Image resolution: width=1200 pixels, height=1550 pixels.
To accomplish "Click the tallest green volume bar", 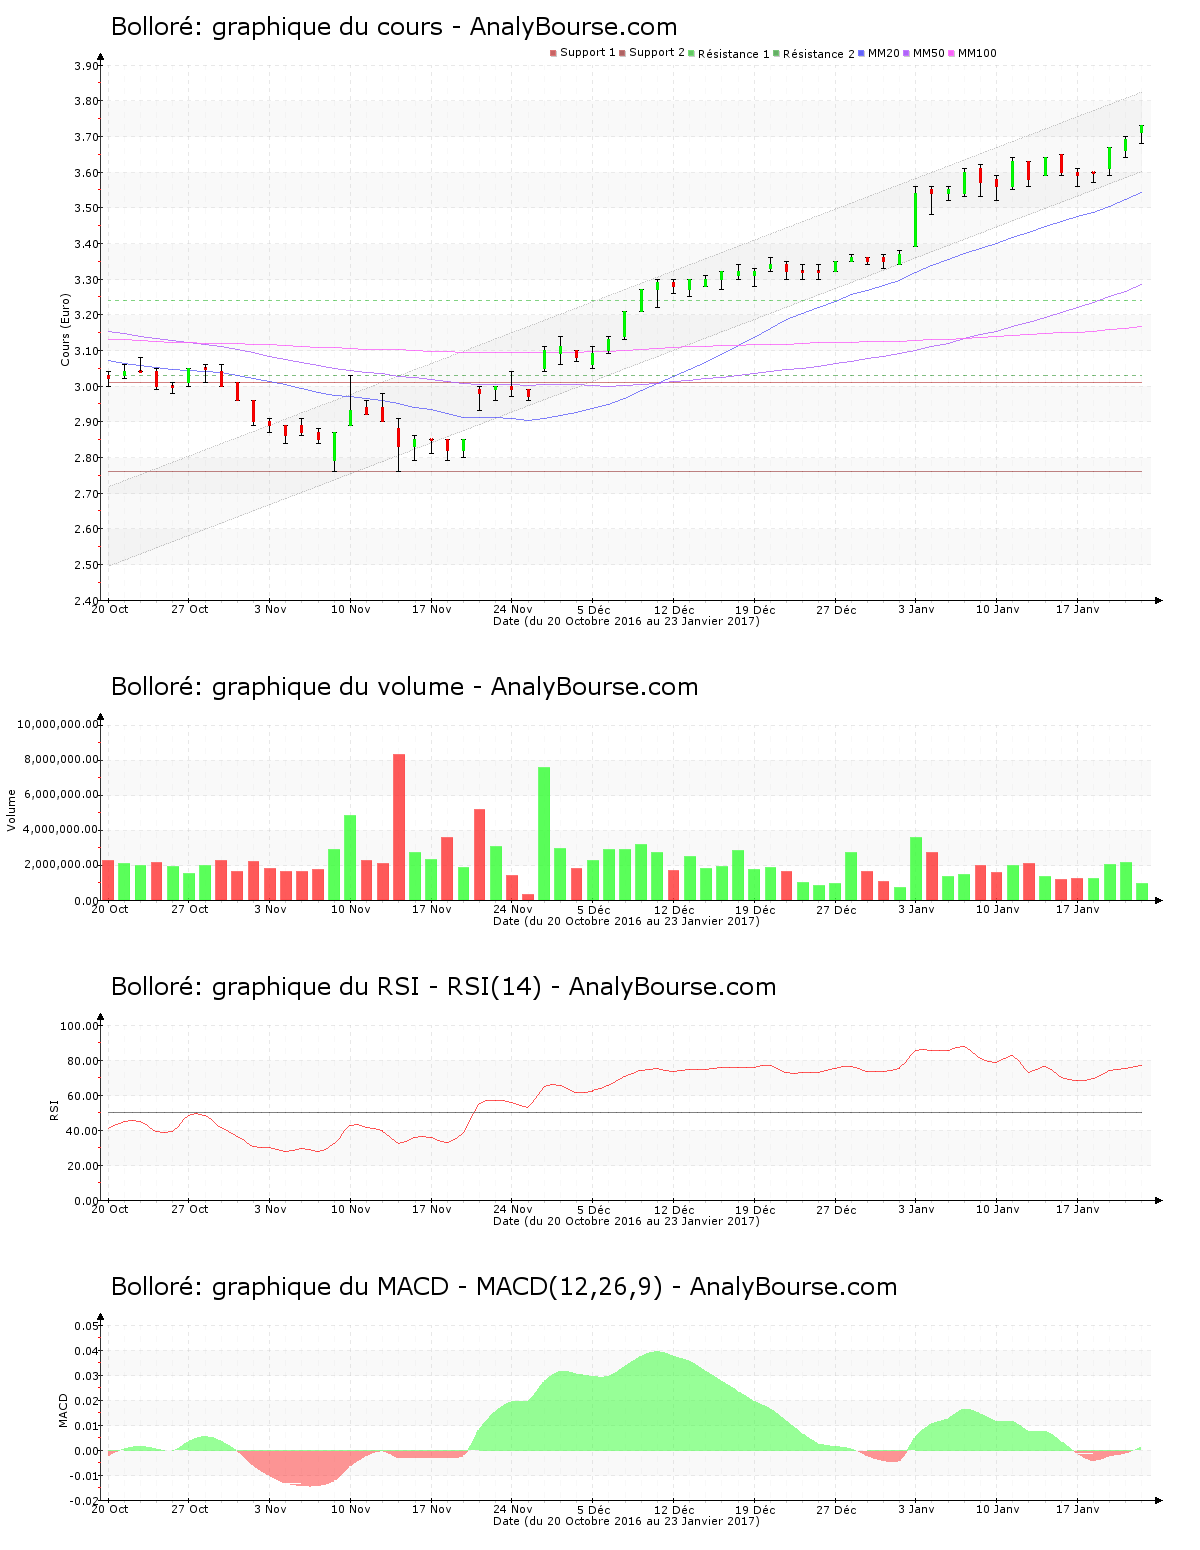I will 544,834.
